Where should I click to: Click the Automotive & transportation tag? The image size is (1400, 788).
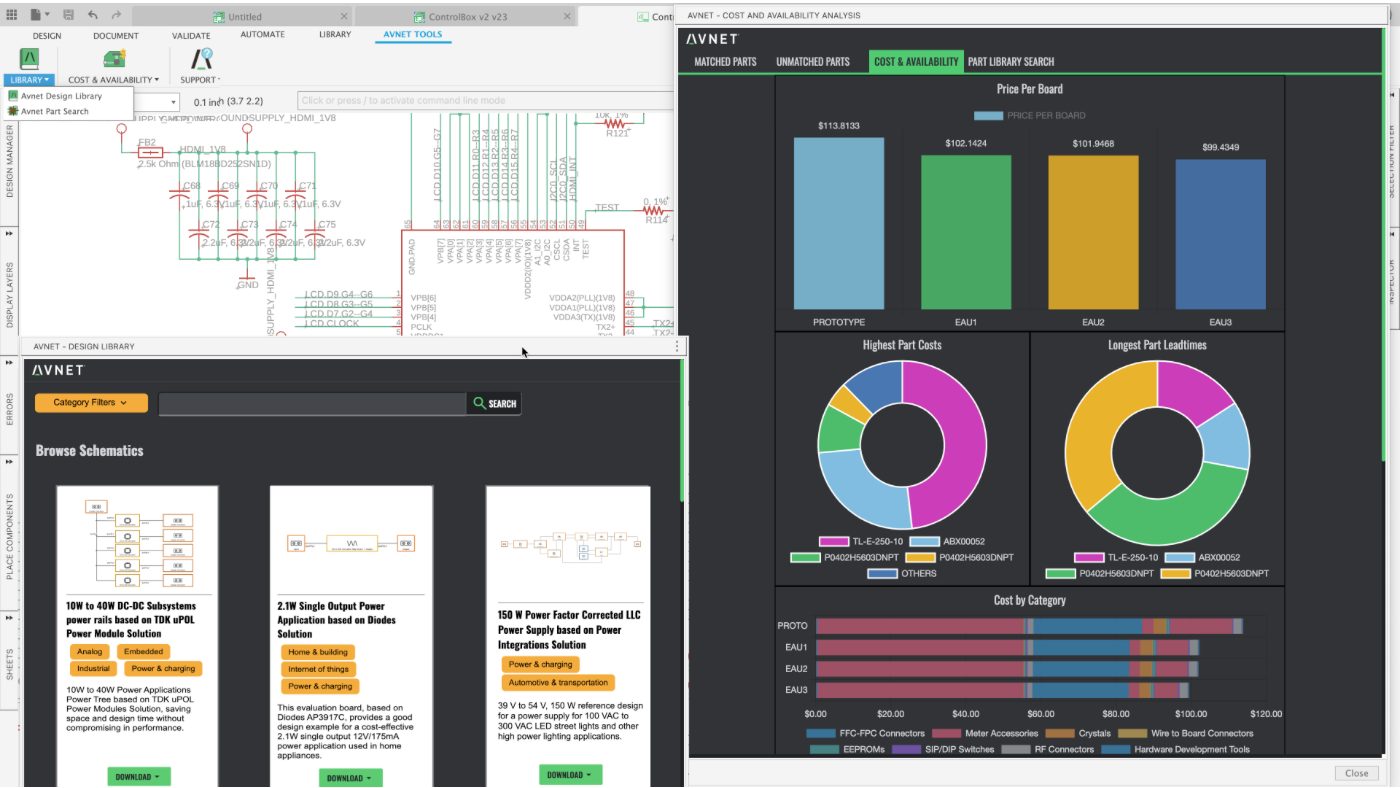(558, 683)
